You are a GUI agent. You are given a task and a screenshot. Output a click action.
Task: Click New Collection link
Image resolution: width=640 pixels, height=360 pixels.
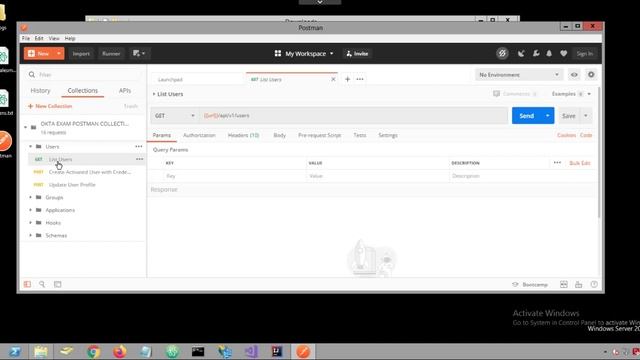50,106
